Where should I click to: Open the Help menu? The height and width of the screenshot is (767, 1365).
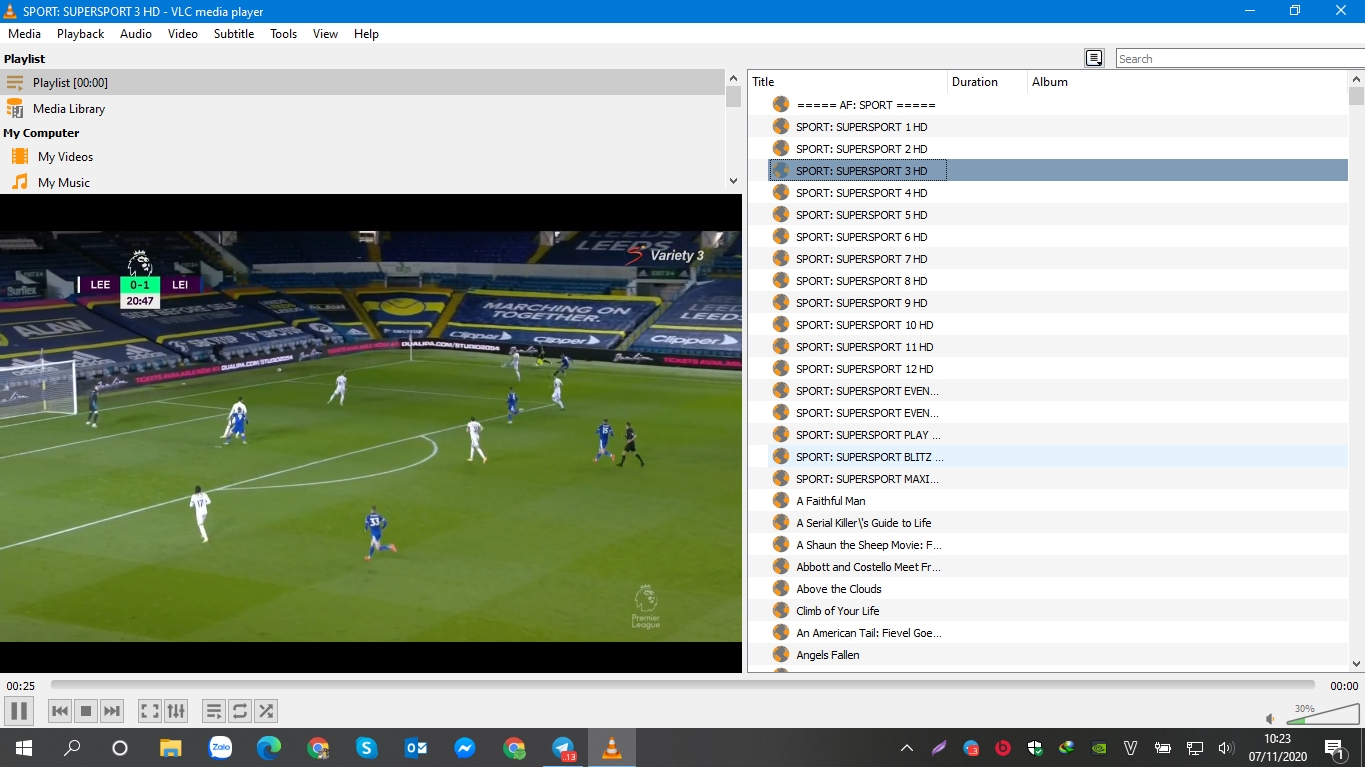tap(366, 33)
